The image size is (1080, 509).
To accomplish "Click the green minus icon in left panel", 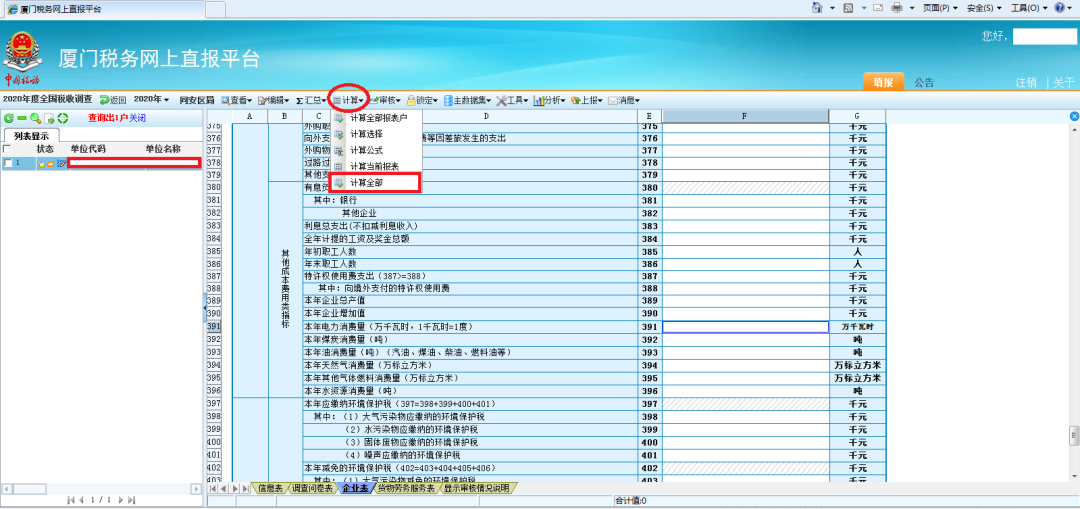I will click(x=21, y=118).
